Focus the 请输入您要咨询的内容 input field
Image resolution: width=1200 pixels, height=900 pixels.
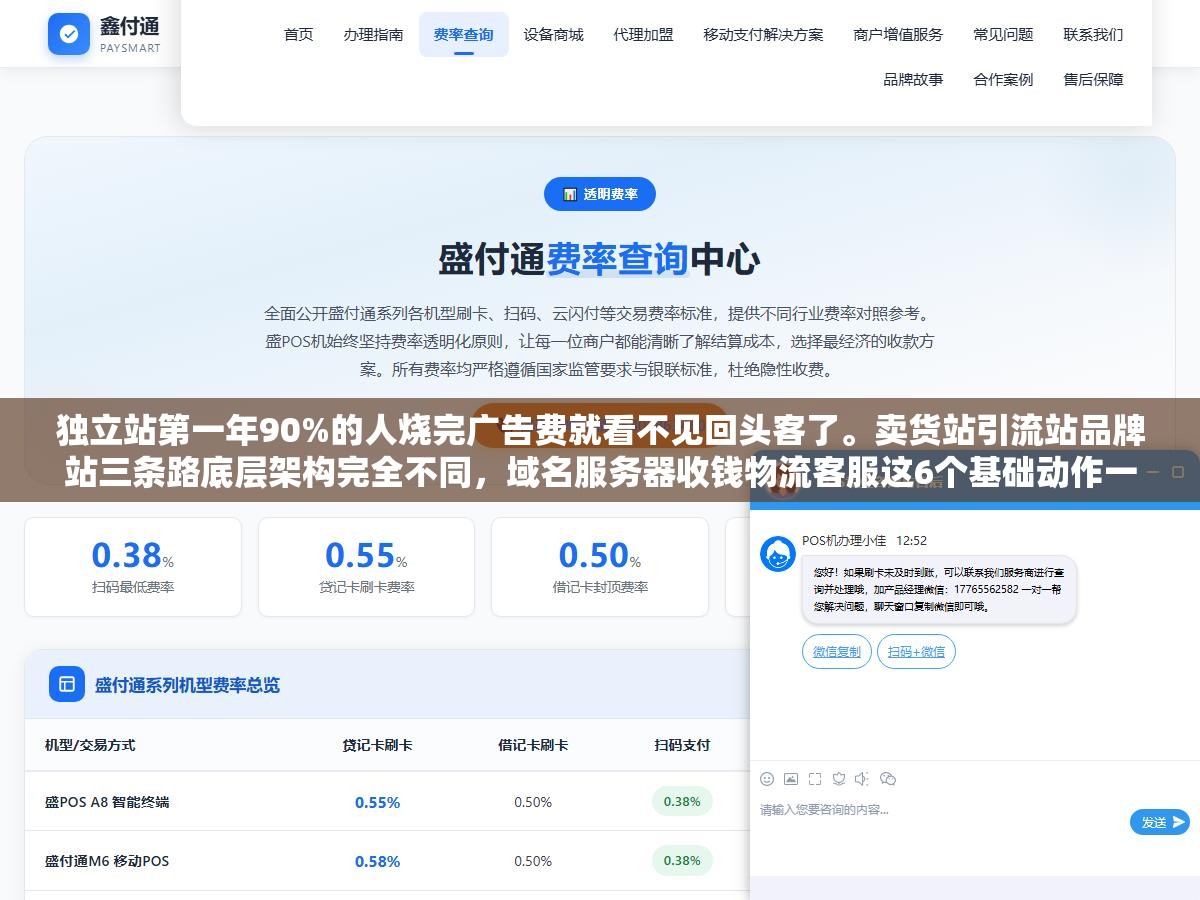[940, 810]
